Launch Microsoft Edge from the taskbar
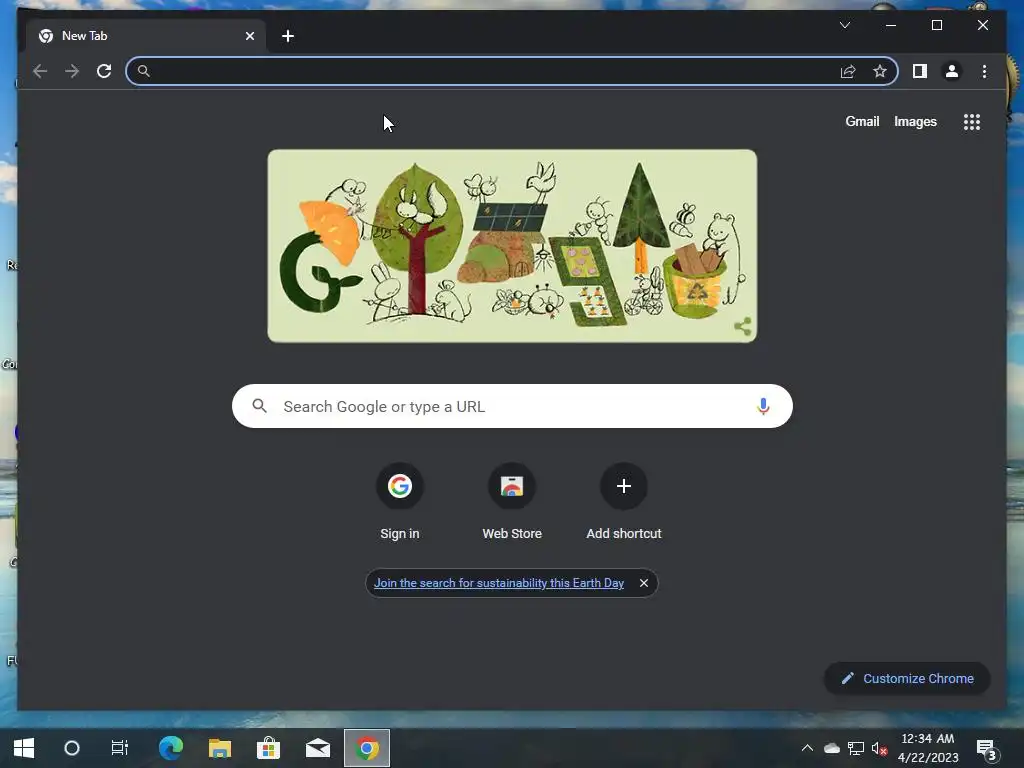The width and height of the screenshot is (1024, 768). click(x=171, y=748)
